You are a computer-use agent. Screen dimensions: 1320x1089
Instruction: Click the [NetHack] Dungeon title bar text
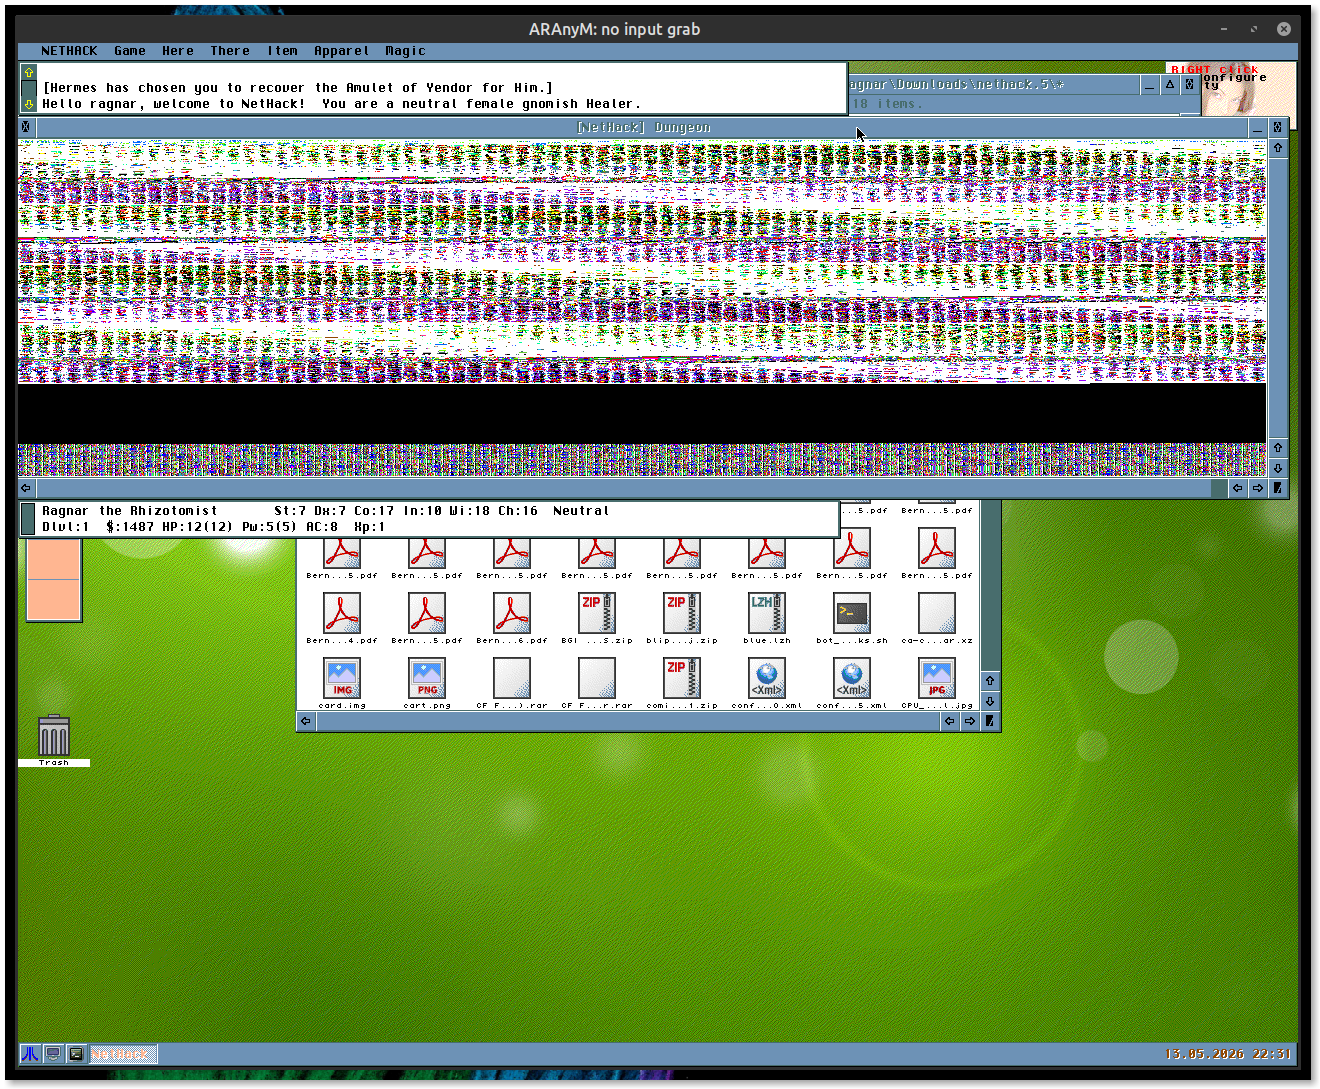click(x=644, y=128)
